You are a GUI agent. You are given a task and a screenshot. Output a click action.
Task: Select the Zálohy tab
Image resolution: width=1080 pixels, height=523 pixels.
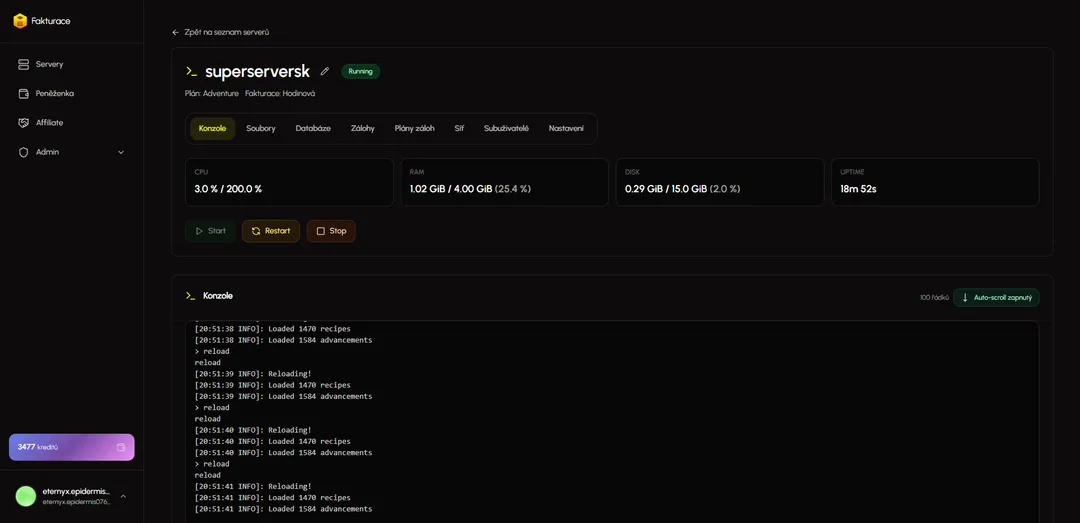[363, 128]
